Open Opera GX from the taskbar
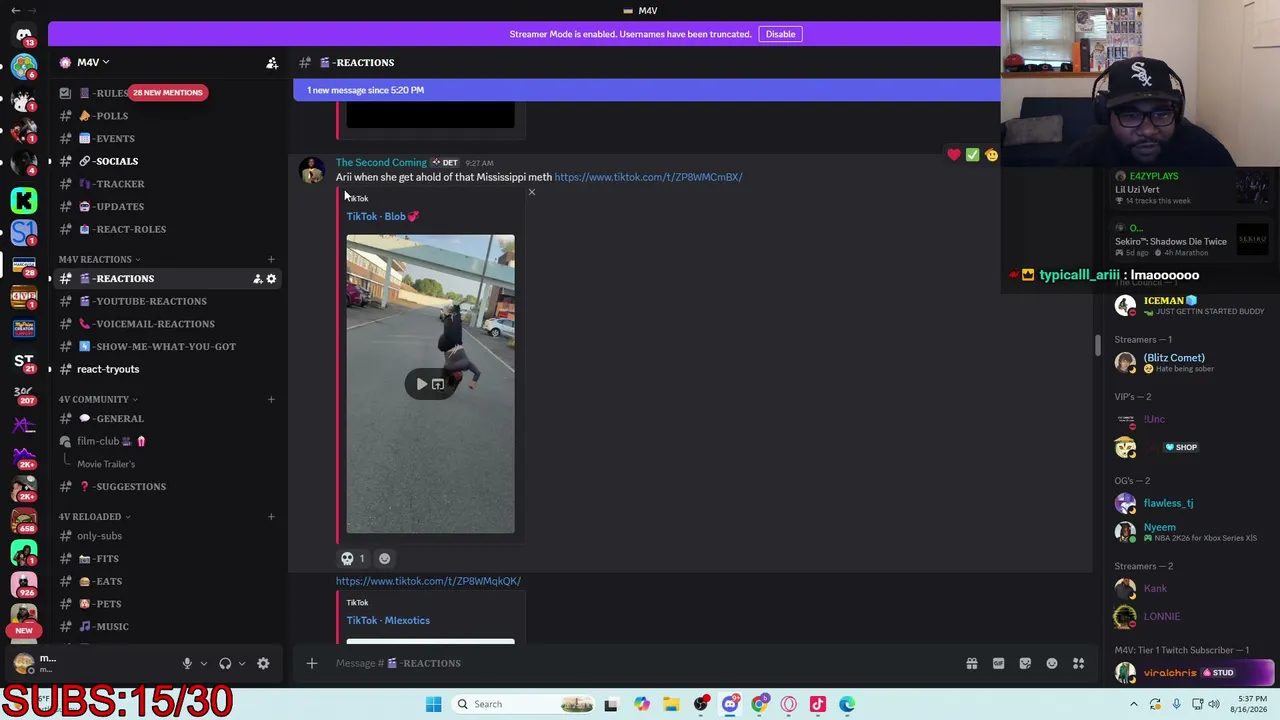Screen dimensions: 1280x720 789,704
